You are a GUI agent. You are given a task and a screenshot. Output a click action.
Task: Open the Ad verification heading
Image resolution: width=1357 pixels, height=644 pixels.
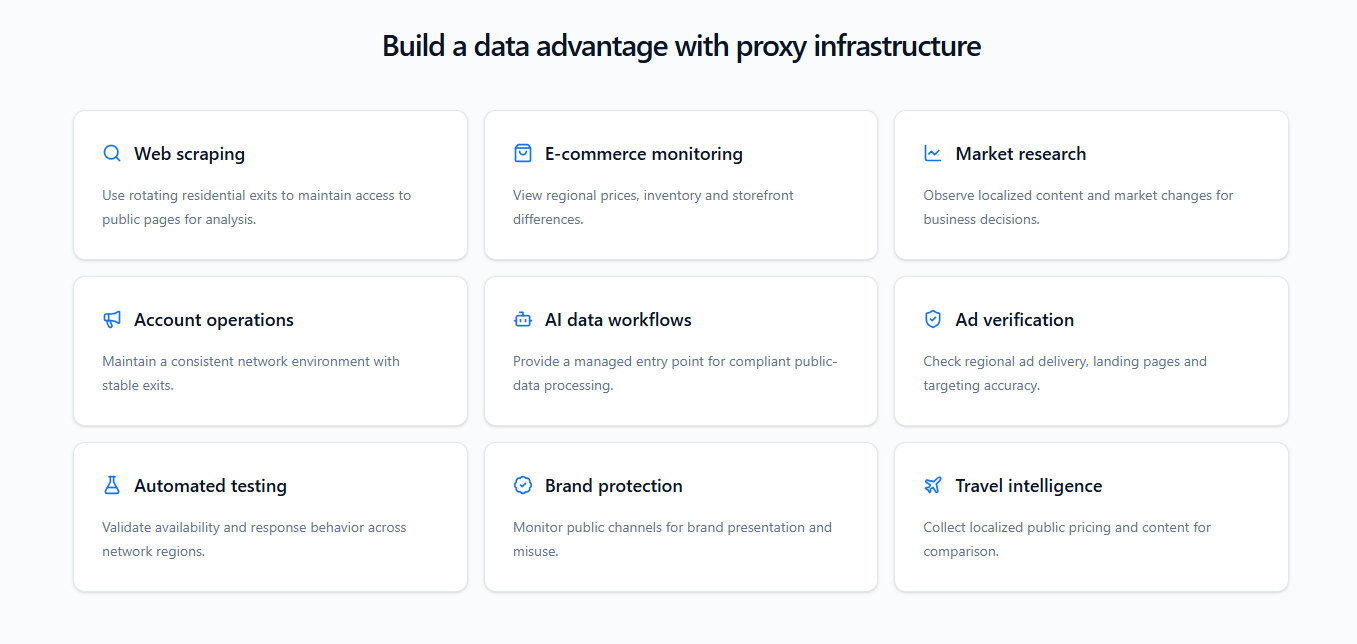(1014, 320)
